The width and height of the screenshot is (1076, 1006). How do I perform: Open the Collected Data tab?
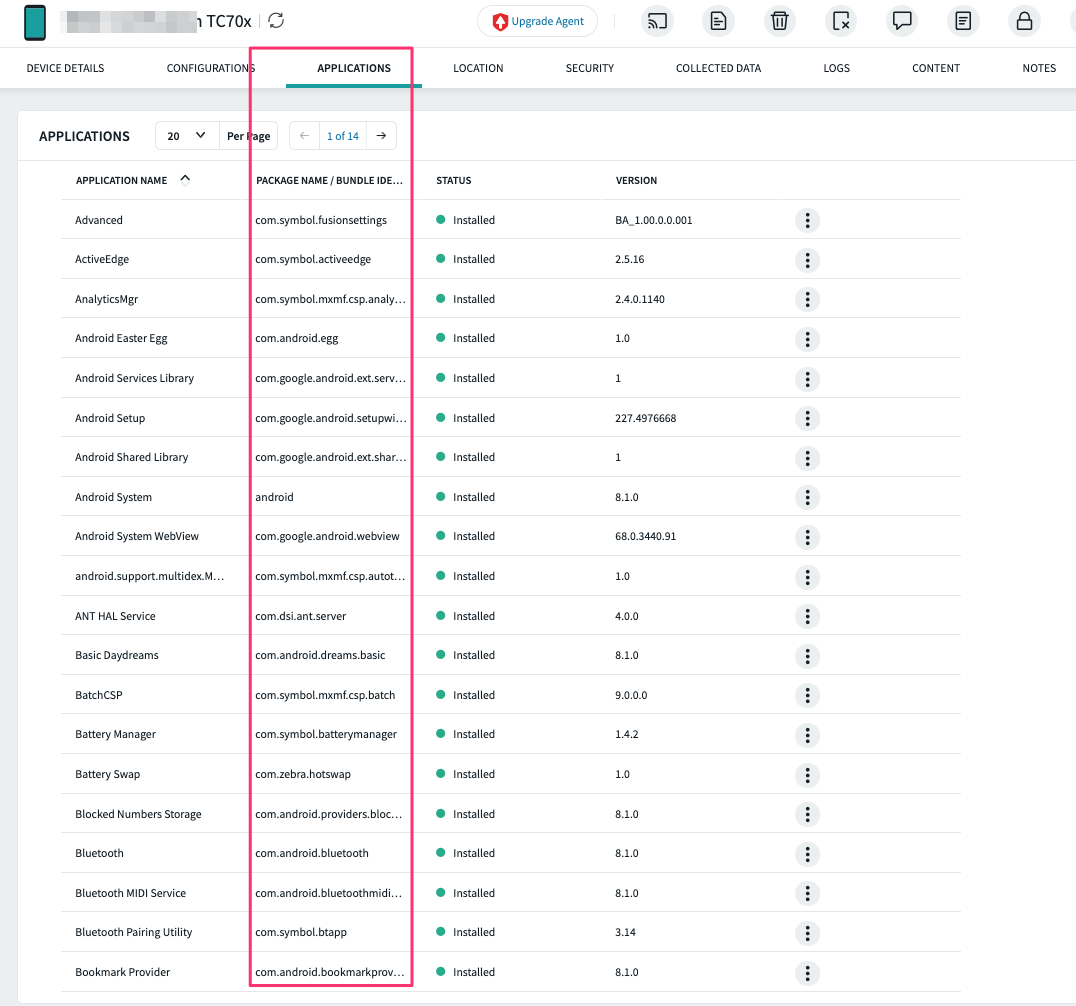pyautogui.click(x=718, y=68)
